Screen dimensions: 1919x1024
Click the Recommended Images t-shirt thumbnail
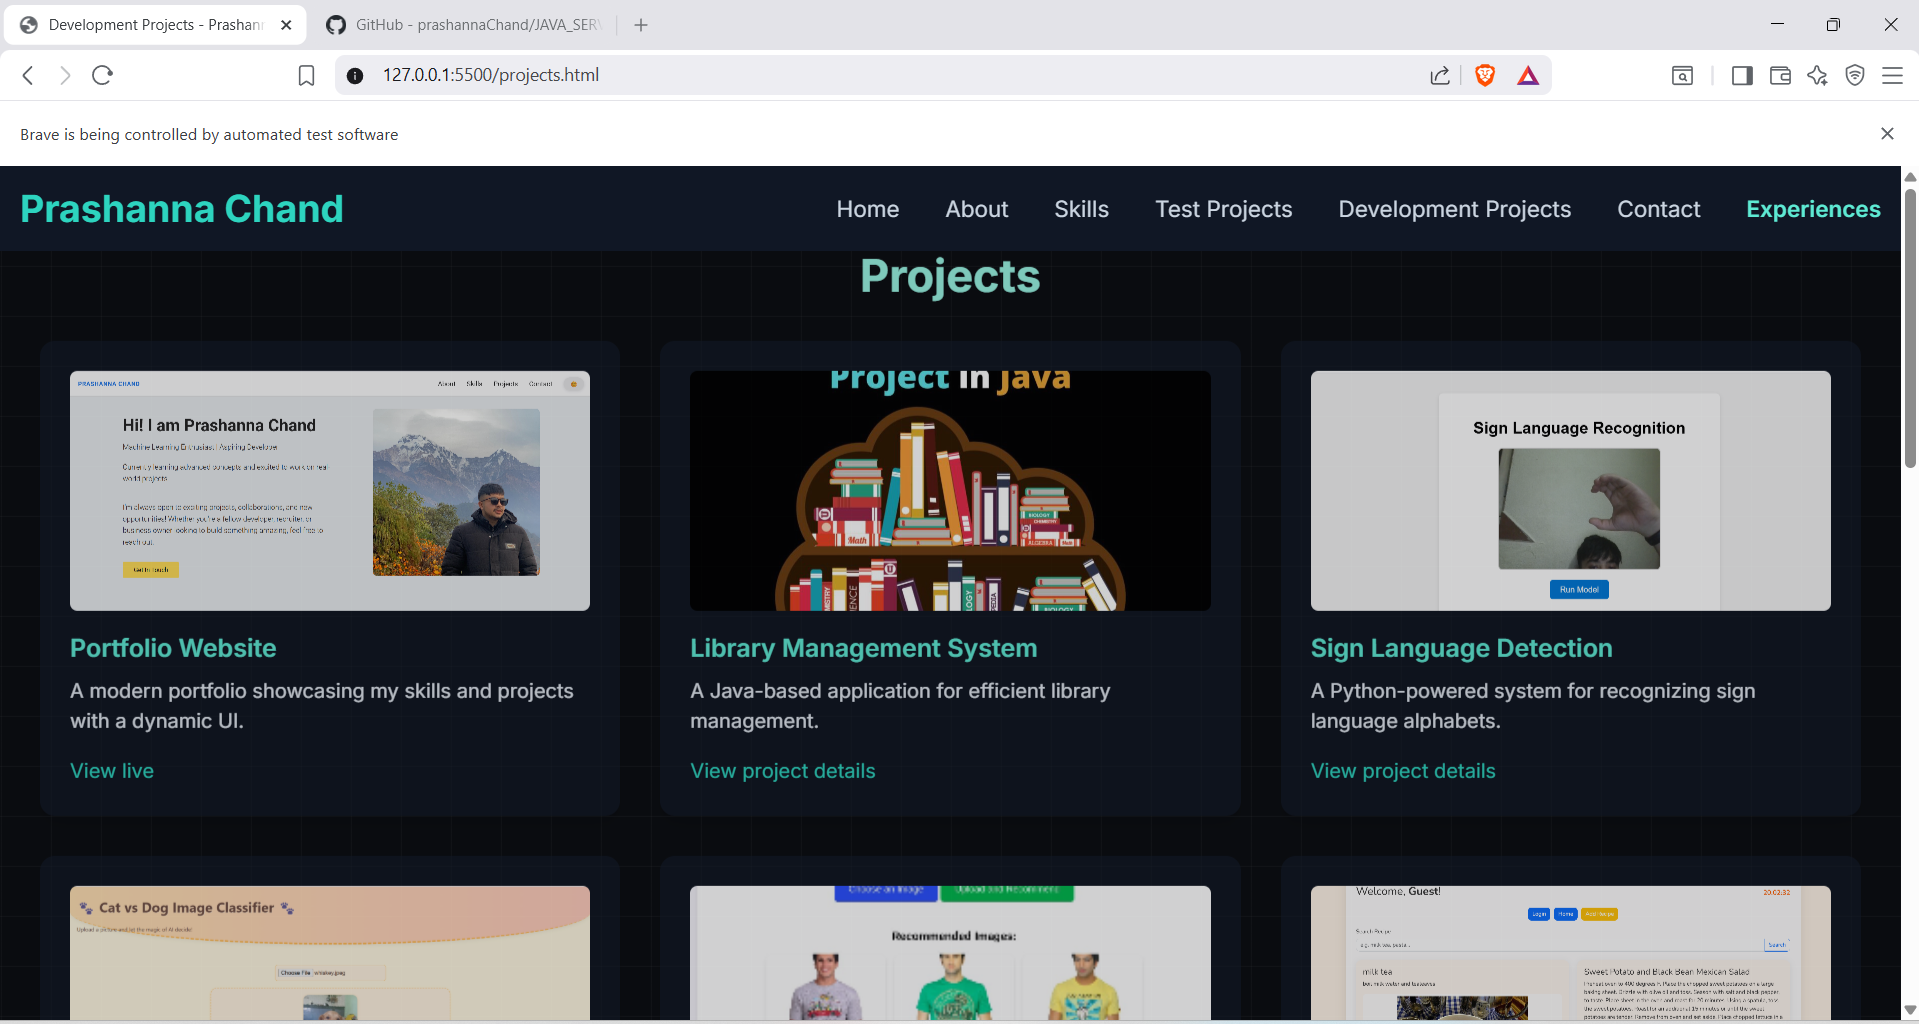tap(950, 953)
